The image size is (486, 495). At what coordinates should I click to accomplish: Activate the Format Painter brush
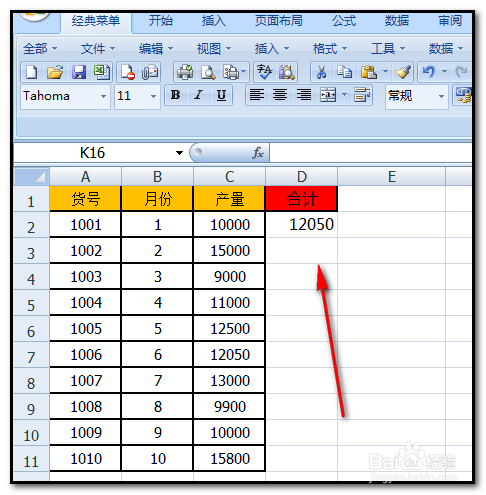coord(403,72)
